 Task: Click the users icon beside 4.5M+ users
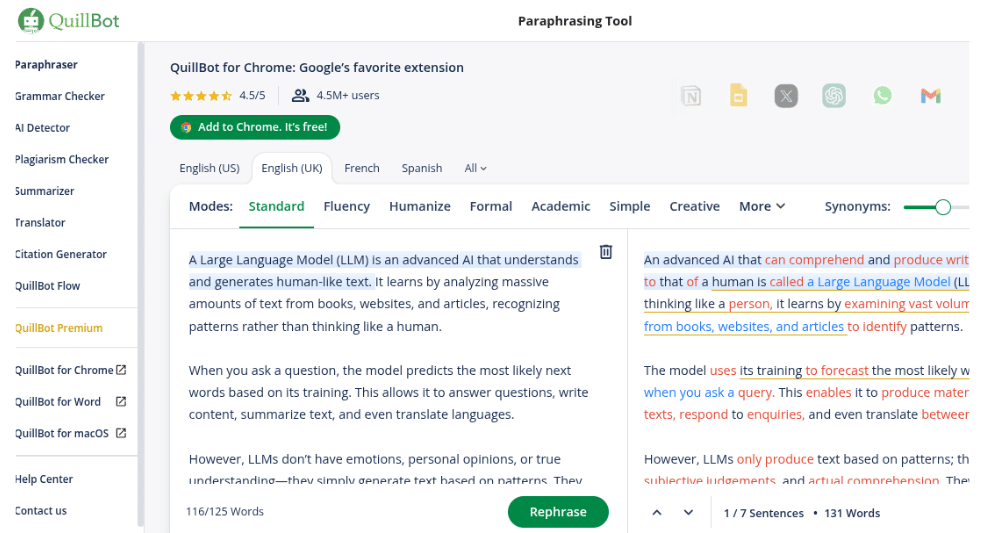tap(300, 96)
